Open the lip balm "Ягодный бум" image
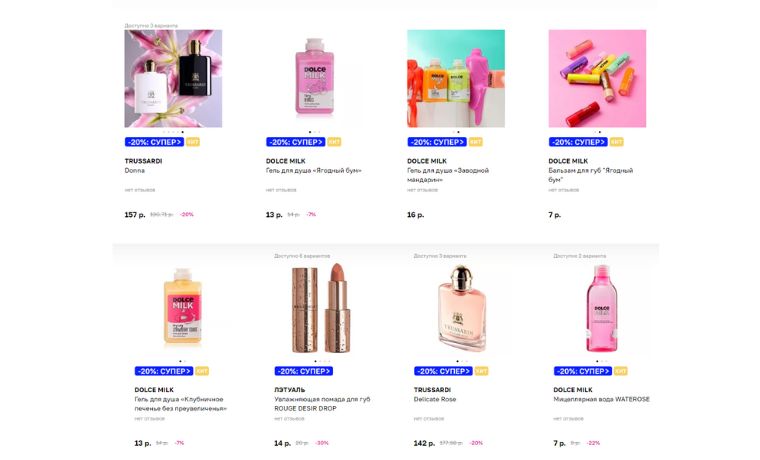760x460 pixels. pyautogui.click(x=597, y=79)
